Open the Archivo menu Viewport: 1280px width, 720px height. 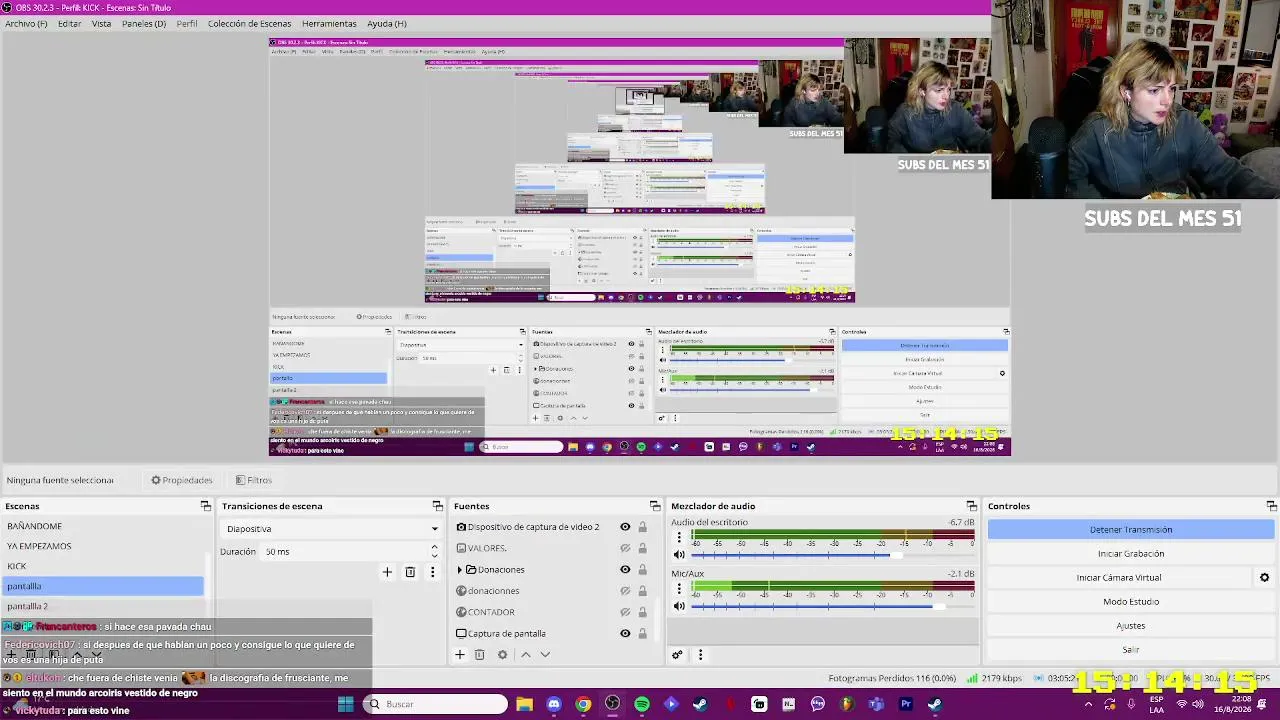pyautogui.click(x=26, y=23)
